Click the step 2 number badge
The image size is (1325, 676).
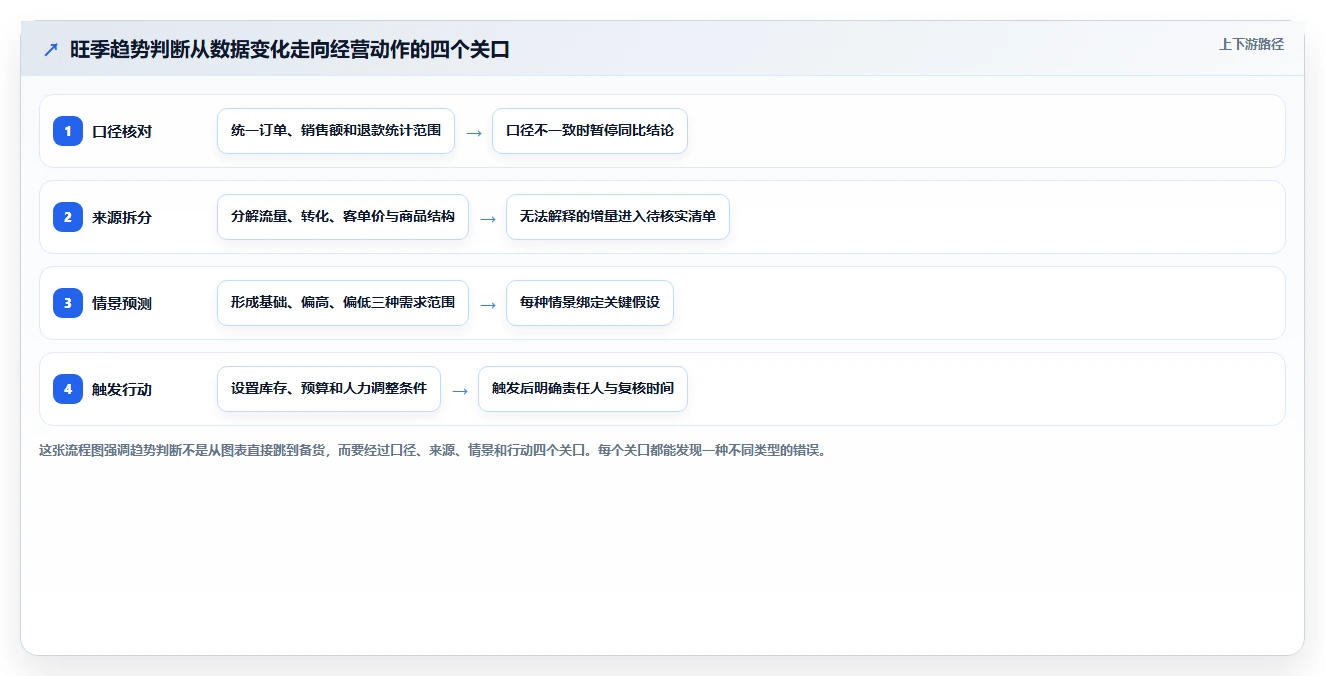click(68, 217)
